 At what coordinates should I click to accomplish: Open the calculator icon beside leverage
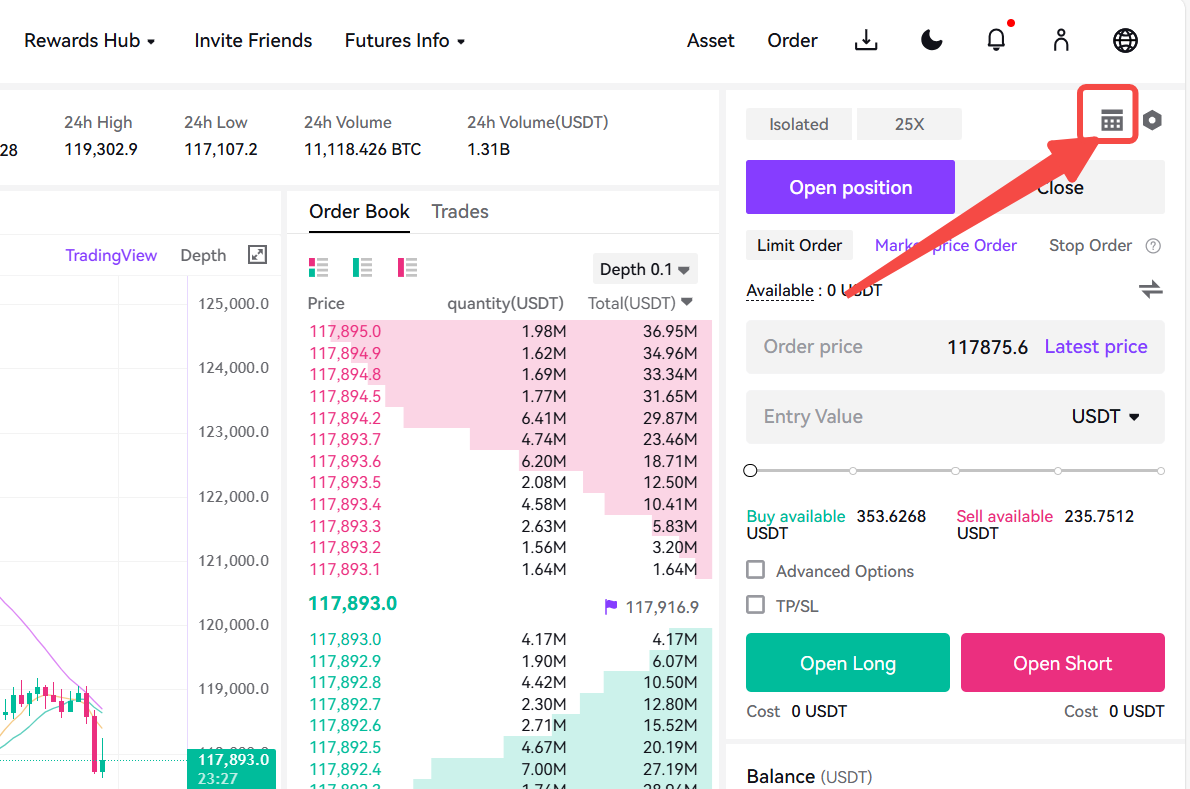[1111, 120]
